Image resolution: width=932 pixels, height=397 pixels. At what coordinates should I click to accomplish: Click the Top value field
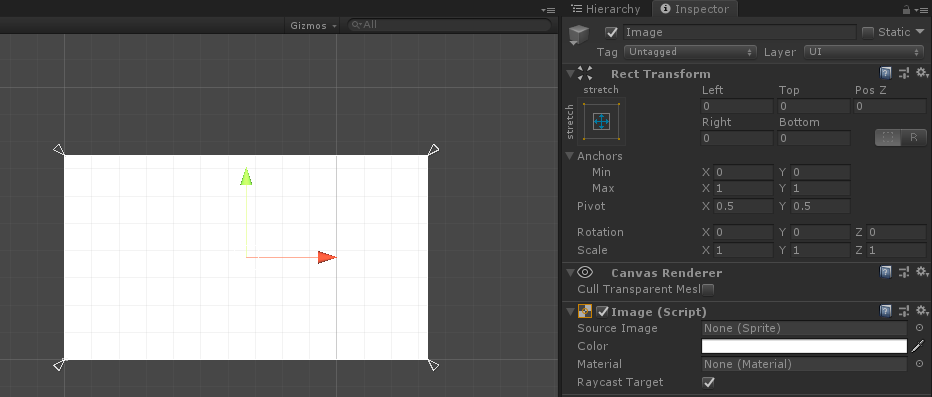[814, 106]
